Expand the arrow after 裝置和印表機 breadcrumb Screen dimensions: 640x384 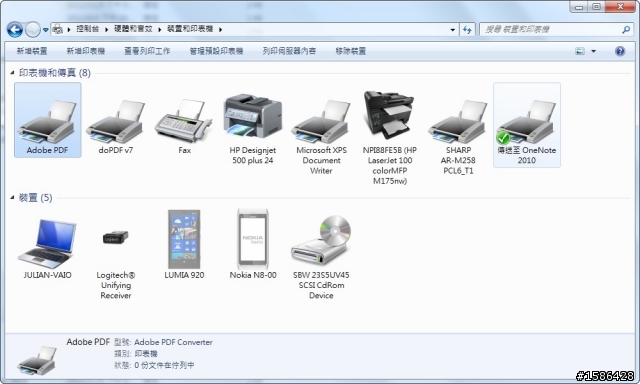220,29
